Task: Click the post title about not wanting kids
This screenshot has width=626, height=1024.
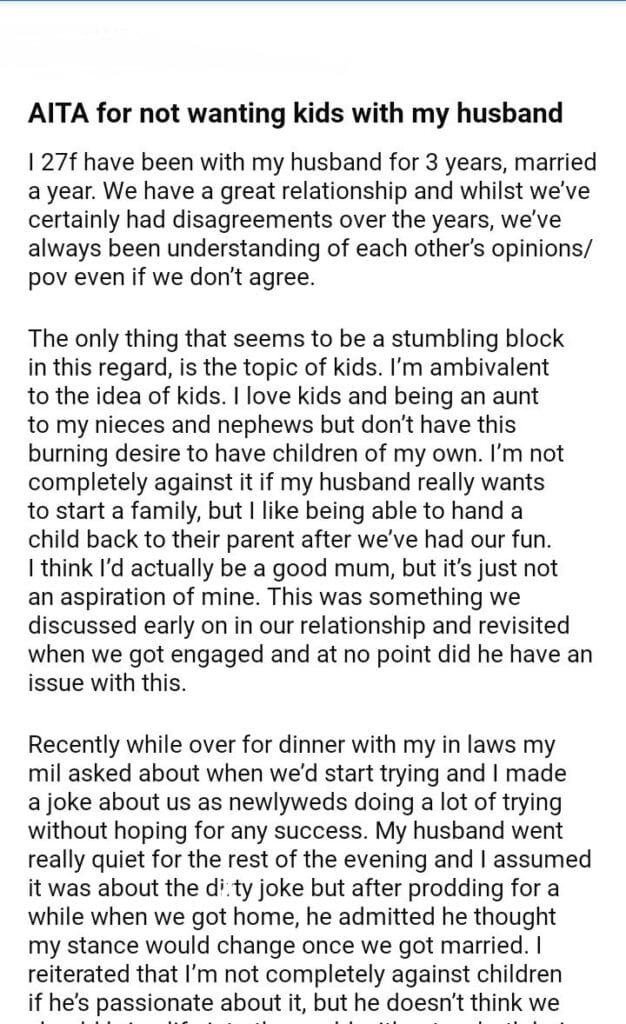Action: pyautogui.click(x=295, y=114)
